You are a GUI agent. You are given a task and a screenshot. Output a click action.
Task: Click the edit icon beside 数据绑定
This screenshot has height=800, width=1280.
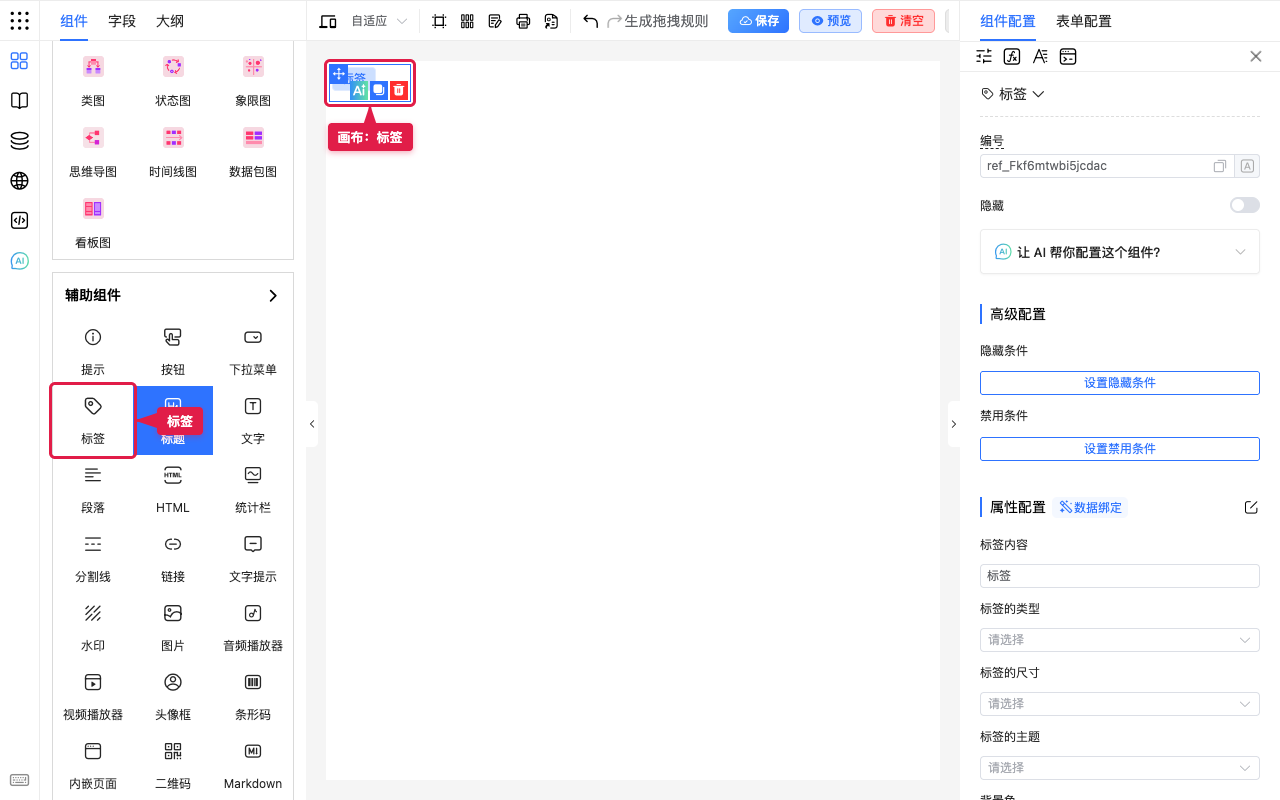1251,507
